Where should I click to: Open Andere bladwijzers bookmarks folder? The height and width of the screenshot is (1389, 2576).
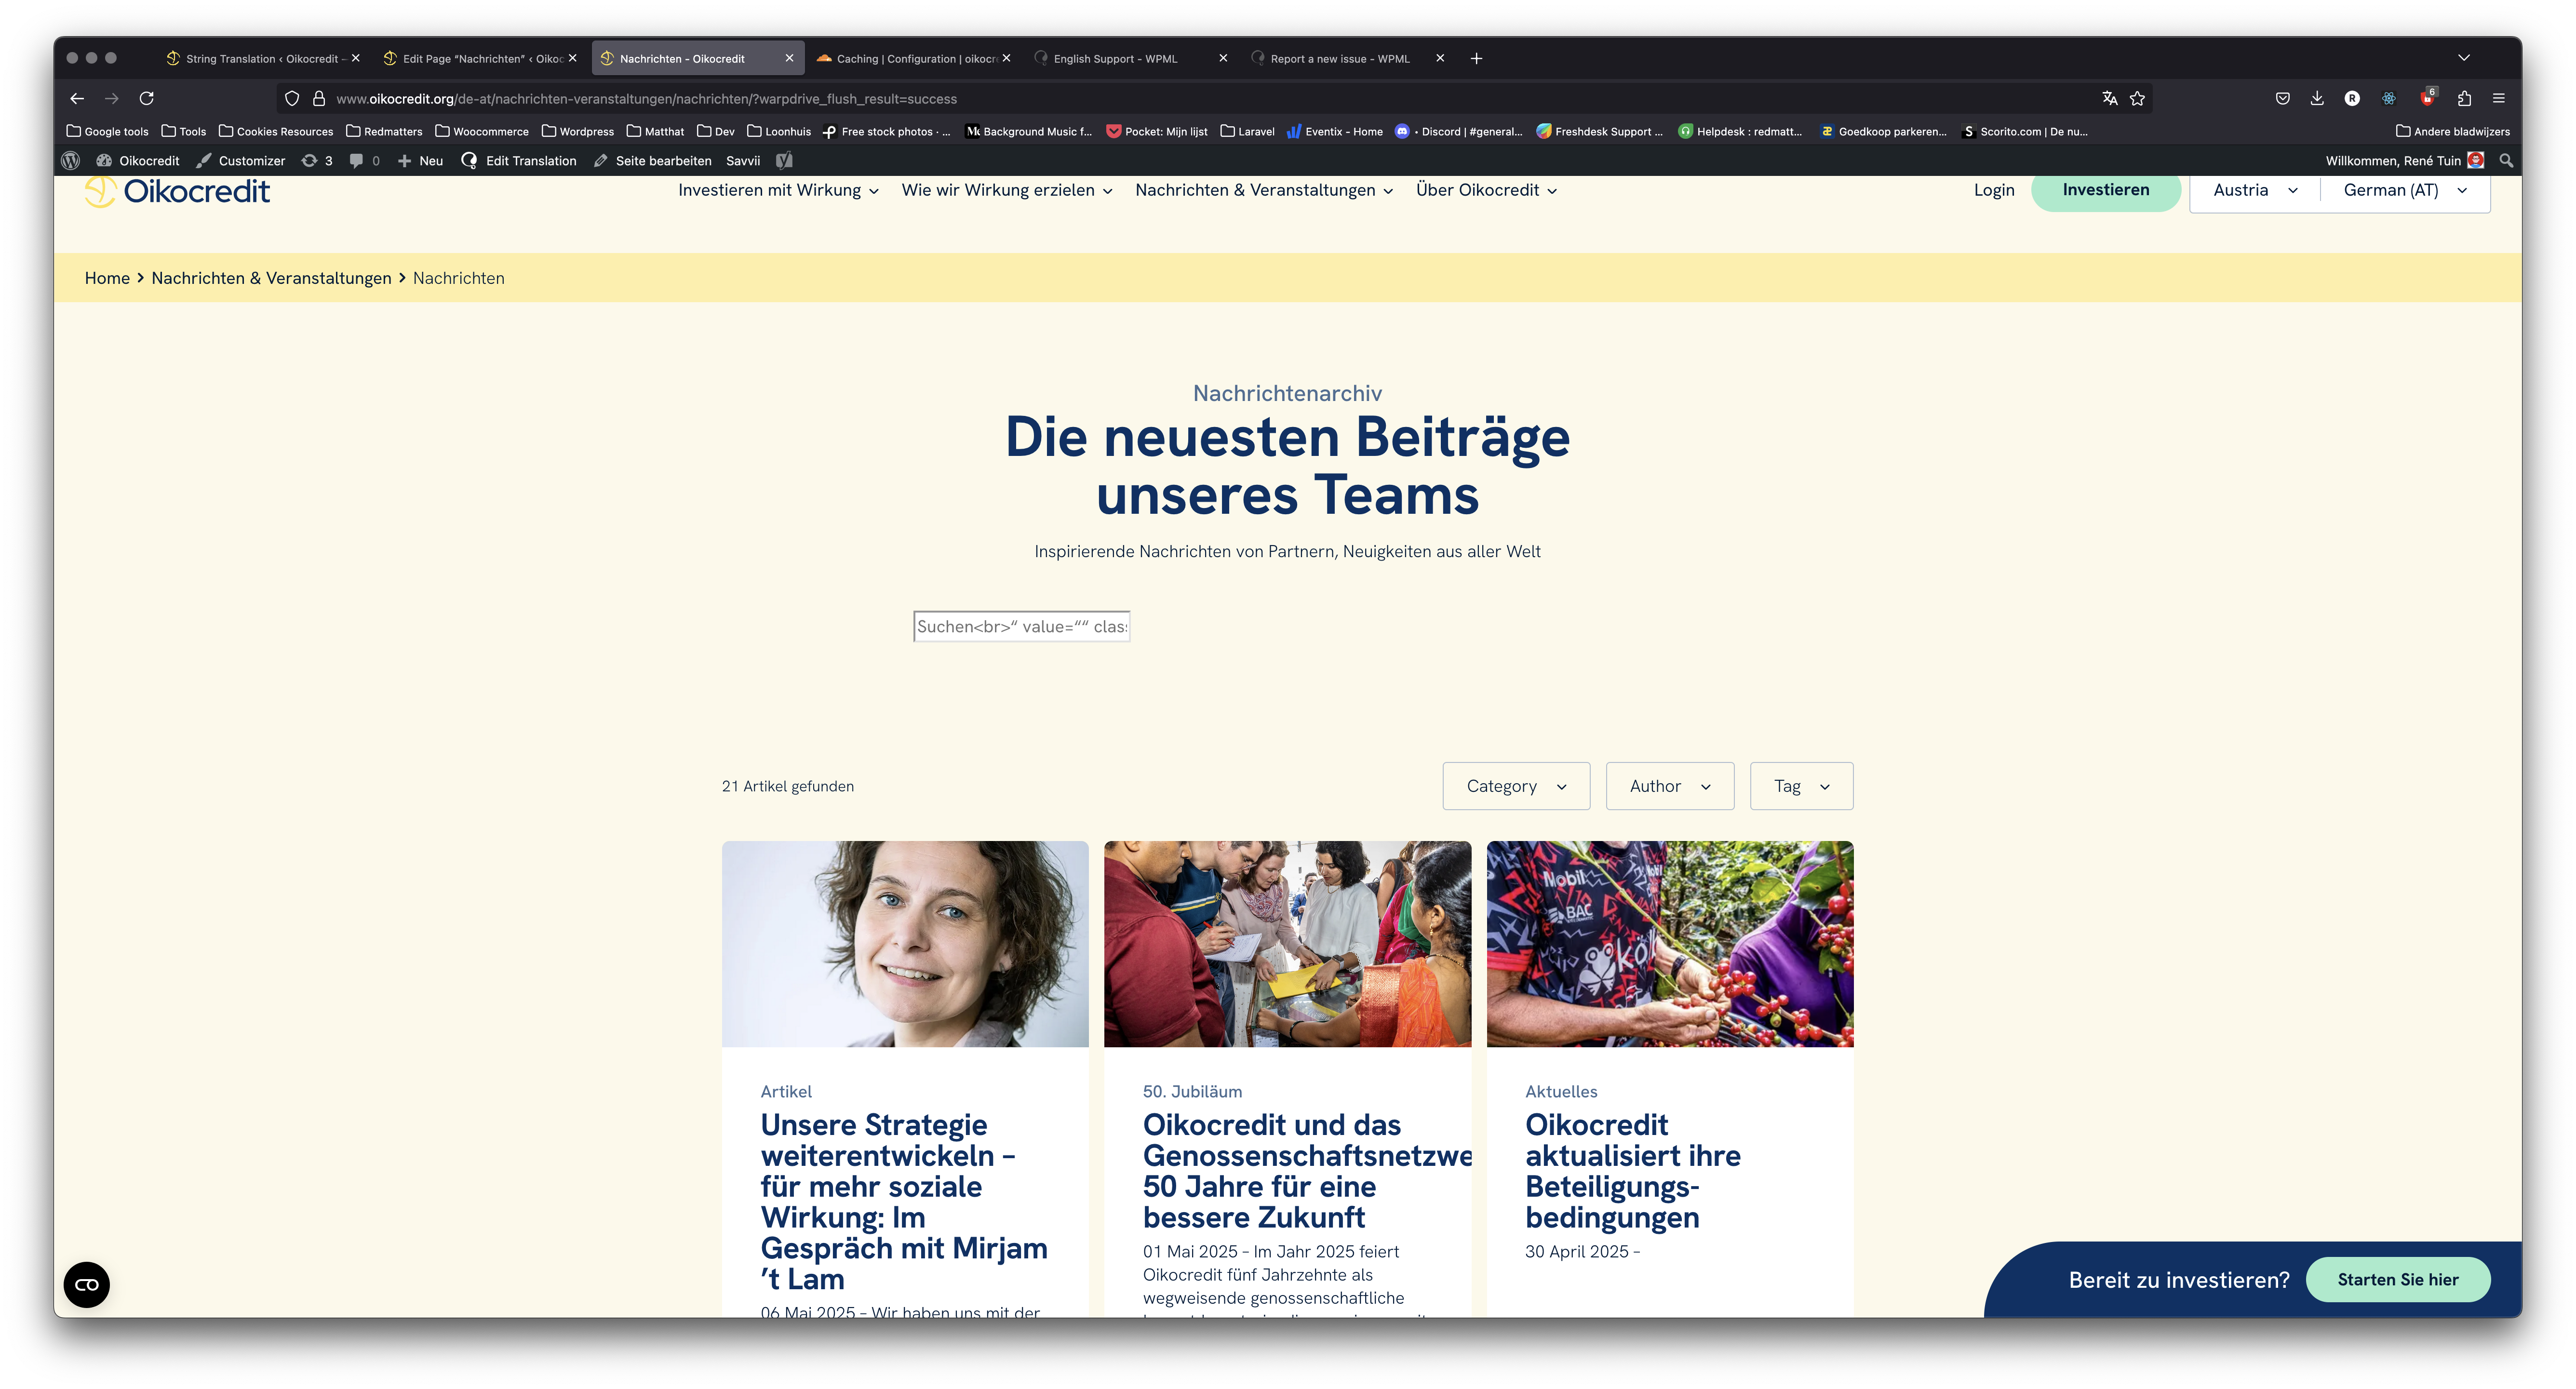(x=2453, y=131)
